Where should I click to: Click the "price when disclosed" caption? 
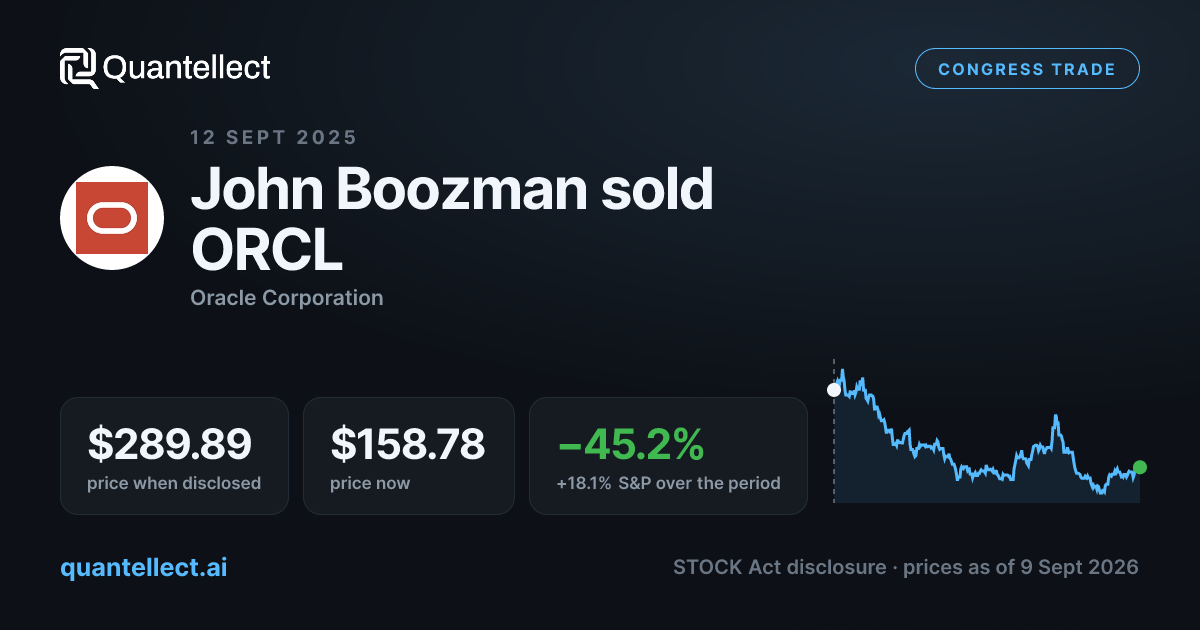(174, 483)
